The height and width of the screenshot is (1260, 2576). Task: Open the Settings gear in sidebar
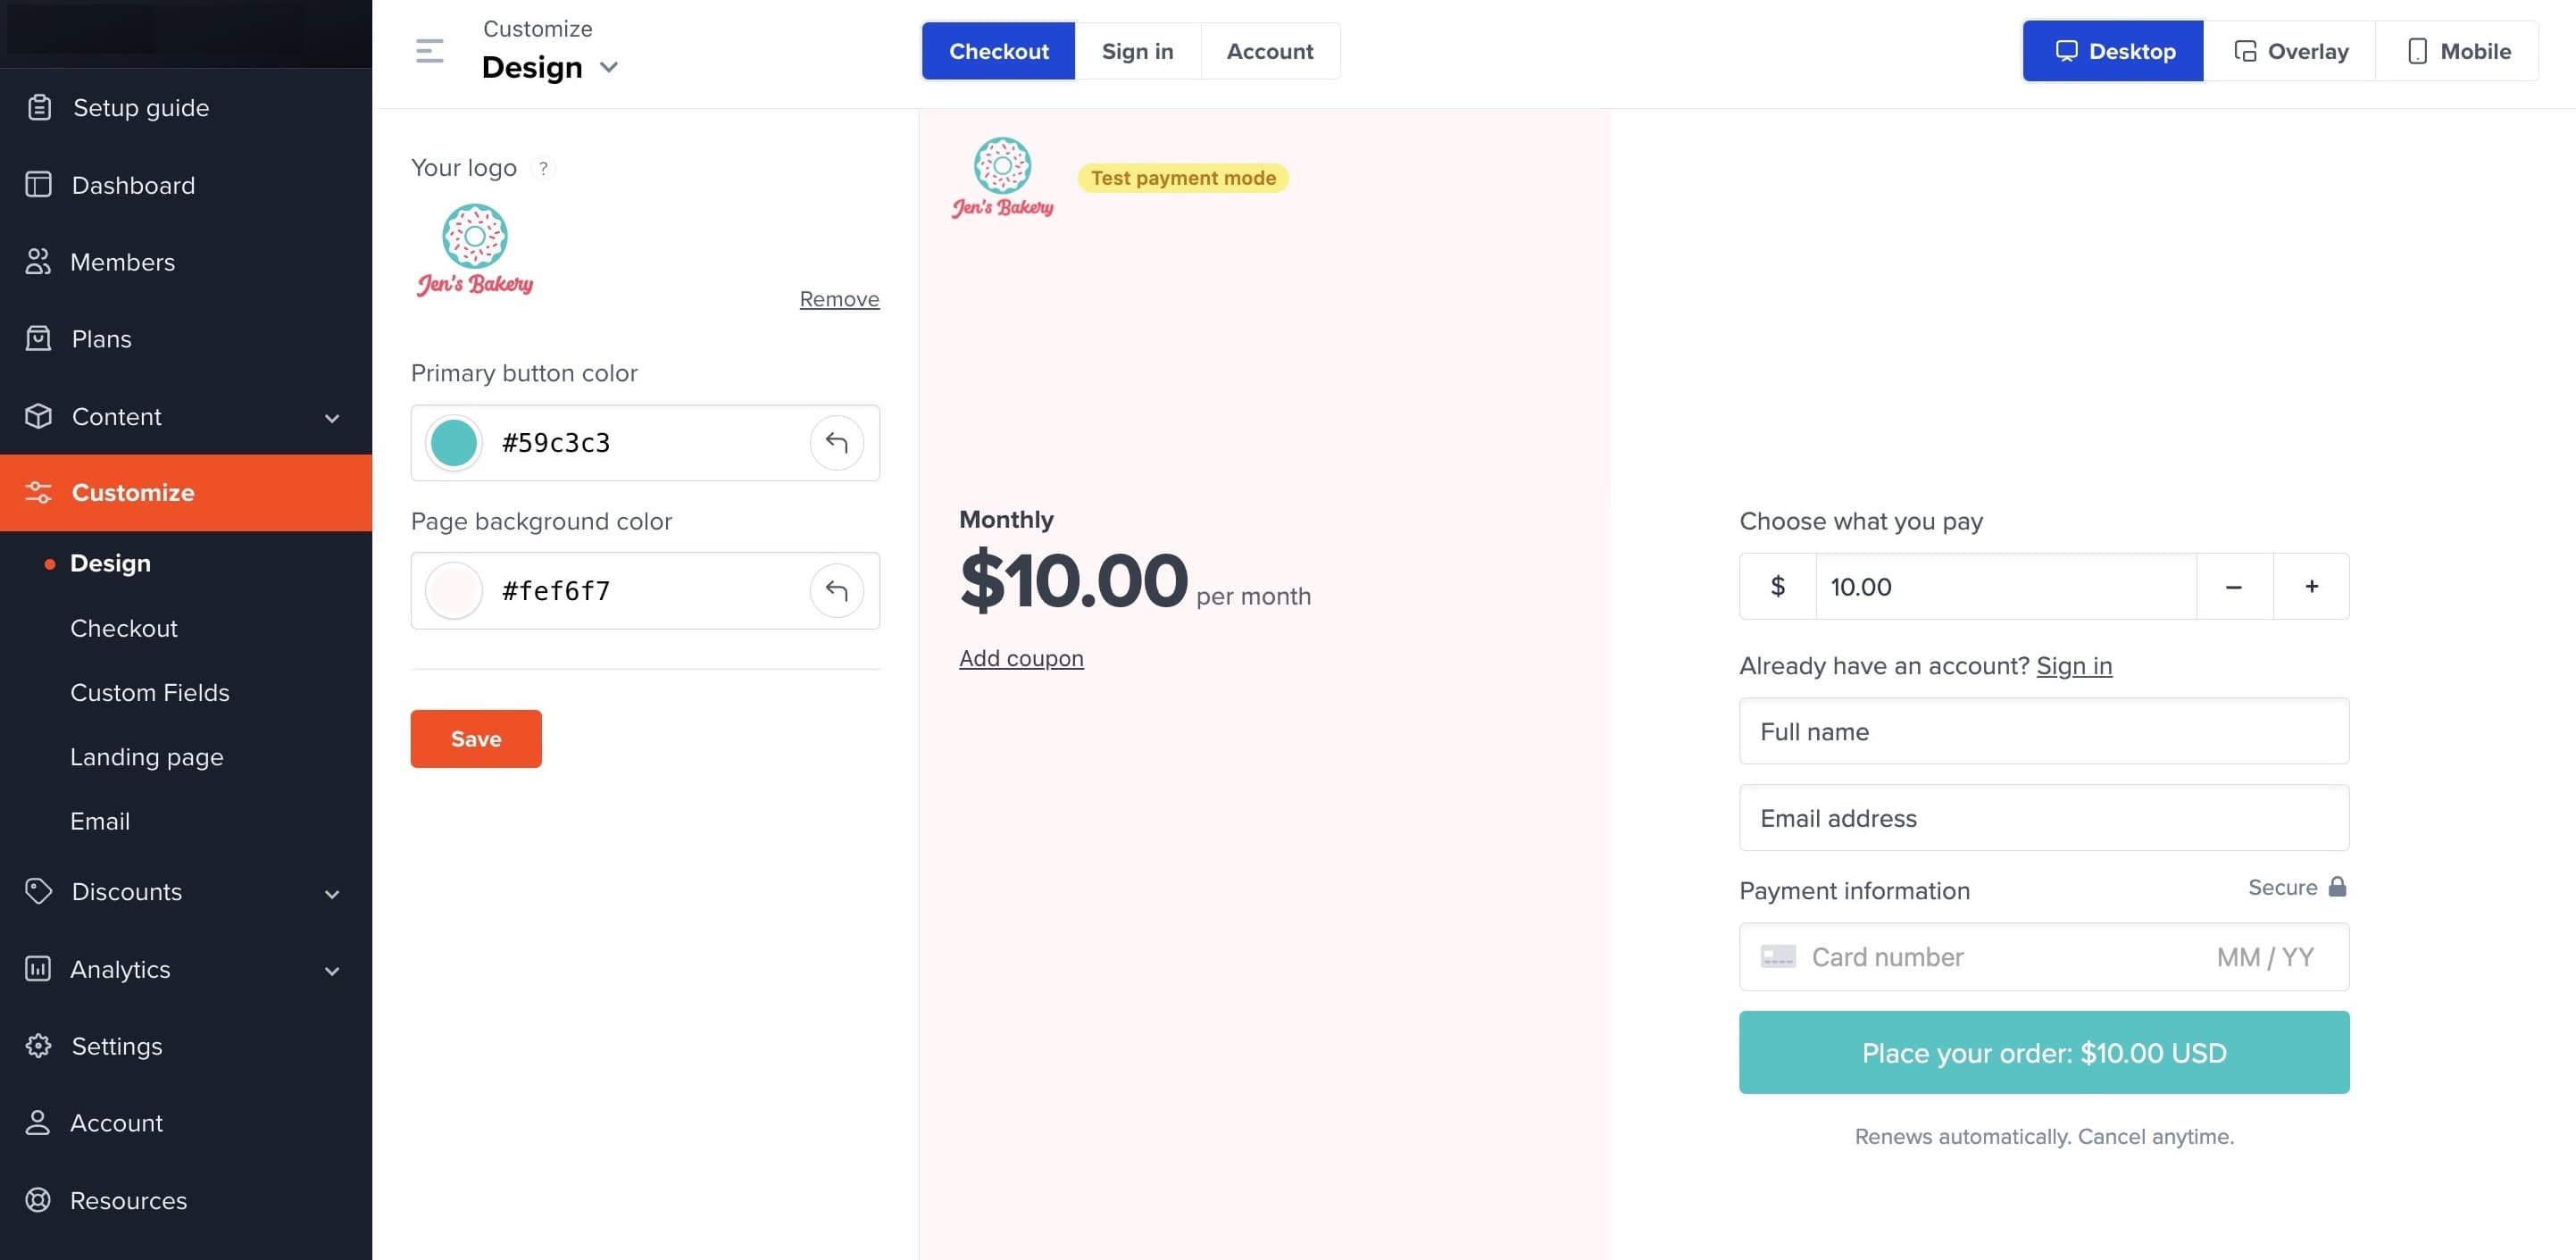[38, 1046]
